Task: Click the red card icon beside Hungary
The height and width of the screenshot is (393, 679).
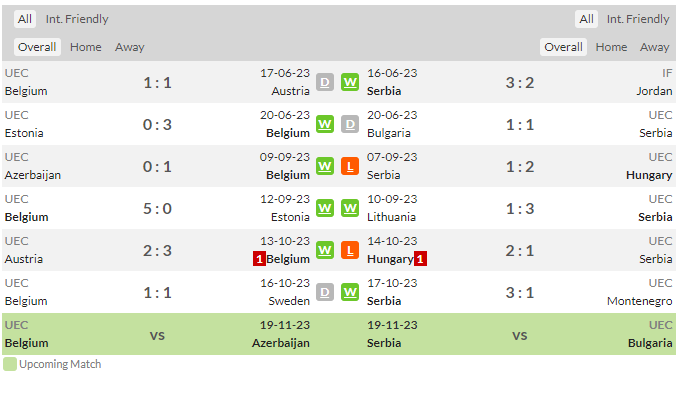Action: click(420, 259)
